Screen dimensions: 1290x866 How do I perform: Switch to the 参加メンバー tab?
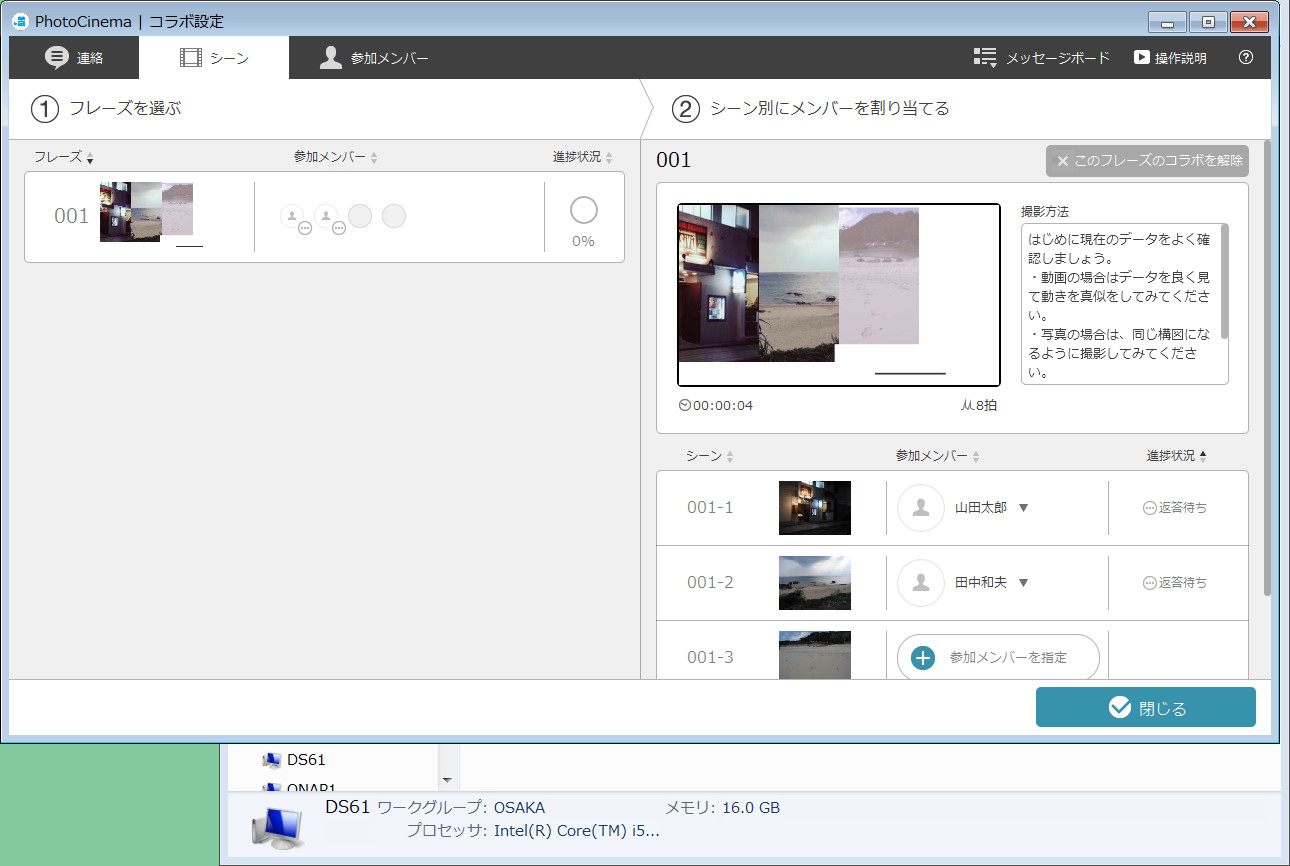373,57
